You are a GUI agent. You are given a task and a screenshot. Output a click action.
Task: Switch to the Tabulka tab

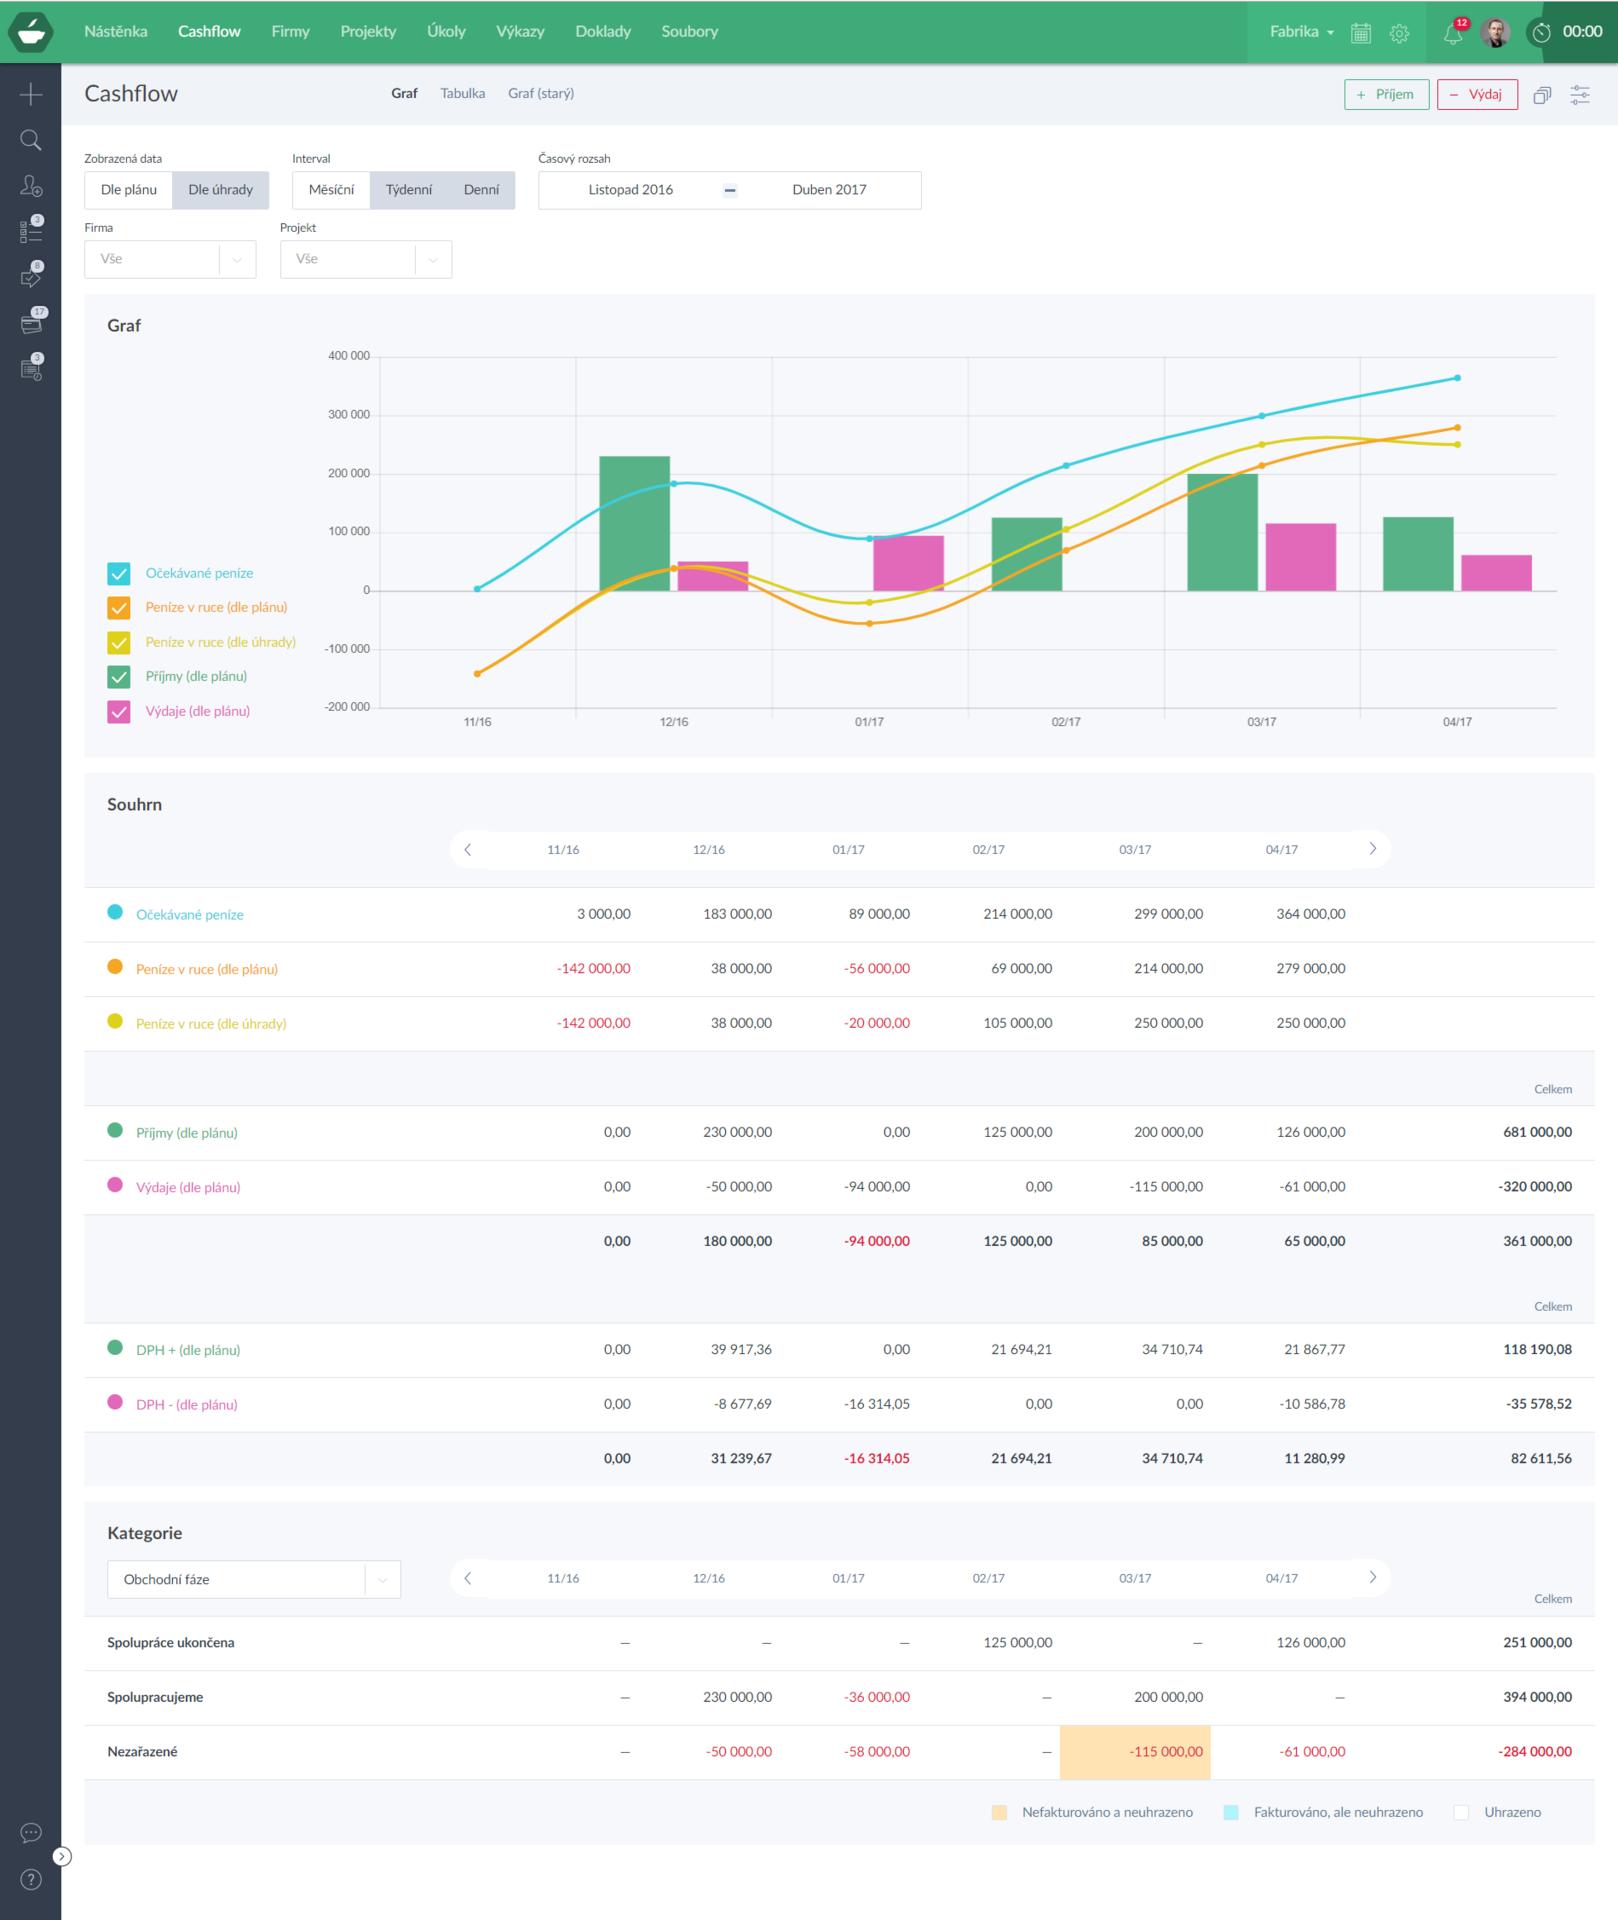click(x=462, y=94)
